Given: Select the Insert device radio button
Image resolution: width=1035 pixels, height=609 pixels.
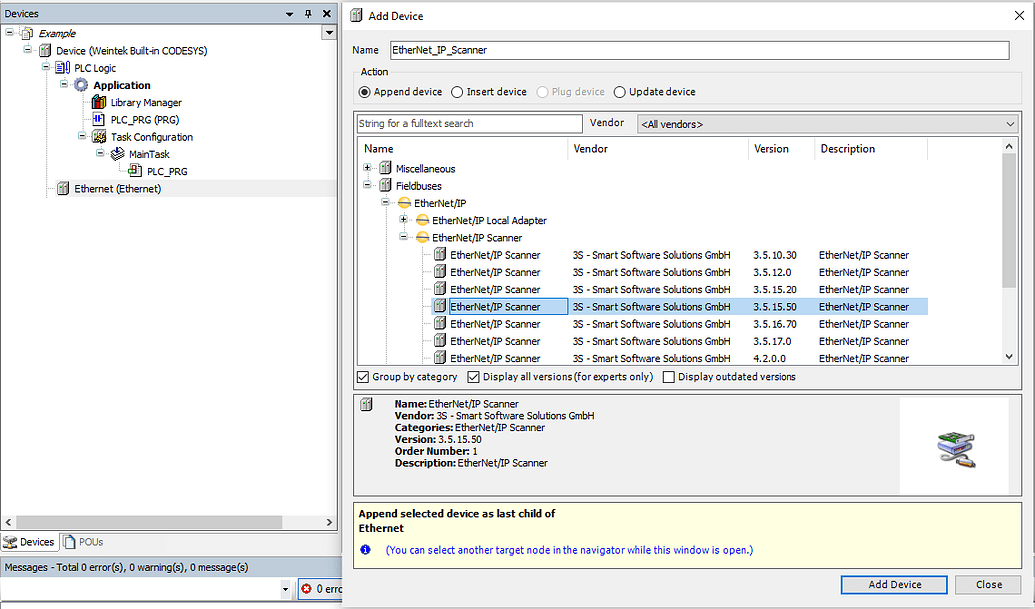Looking at the screenshot, I should [458, 91].
